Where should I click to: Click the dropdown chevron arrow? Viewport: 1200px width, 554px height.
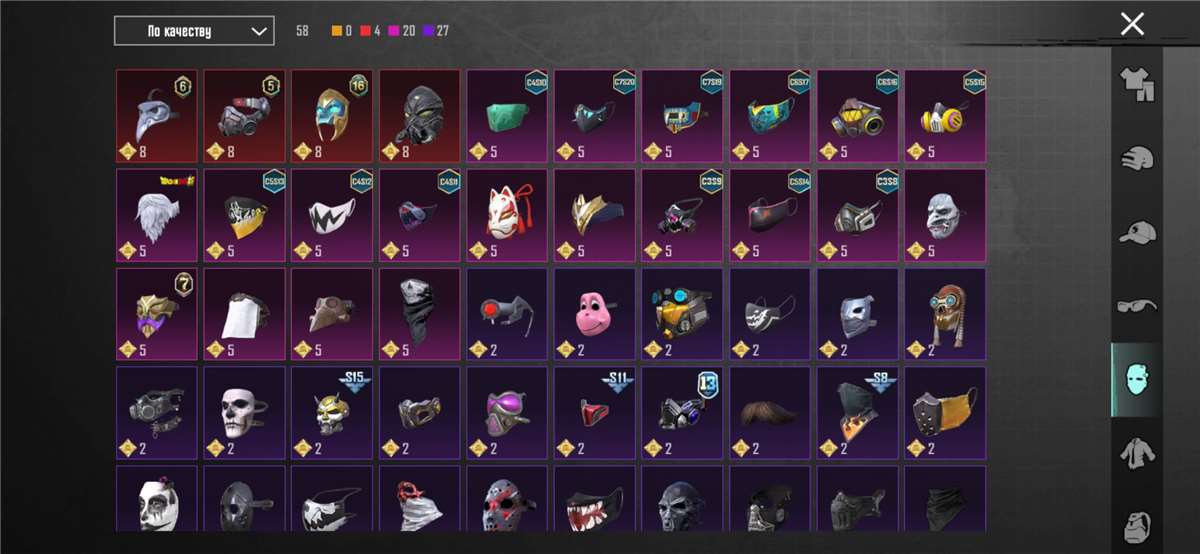(259, 32)
